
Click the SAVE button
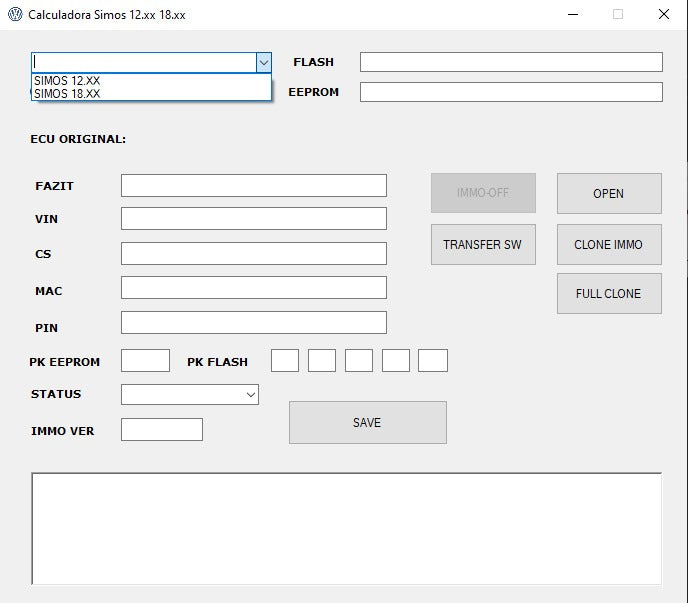[368, 423]
